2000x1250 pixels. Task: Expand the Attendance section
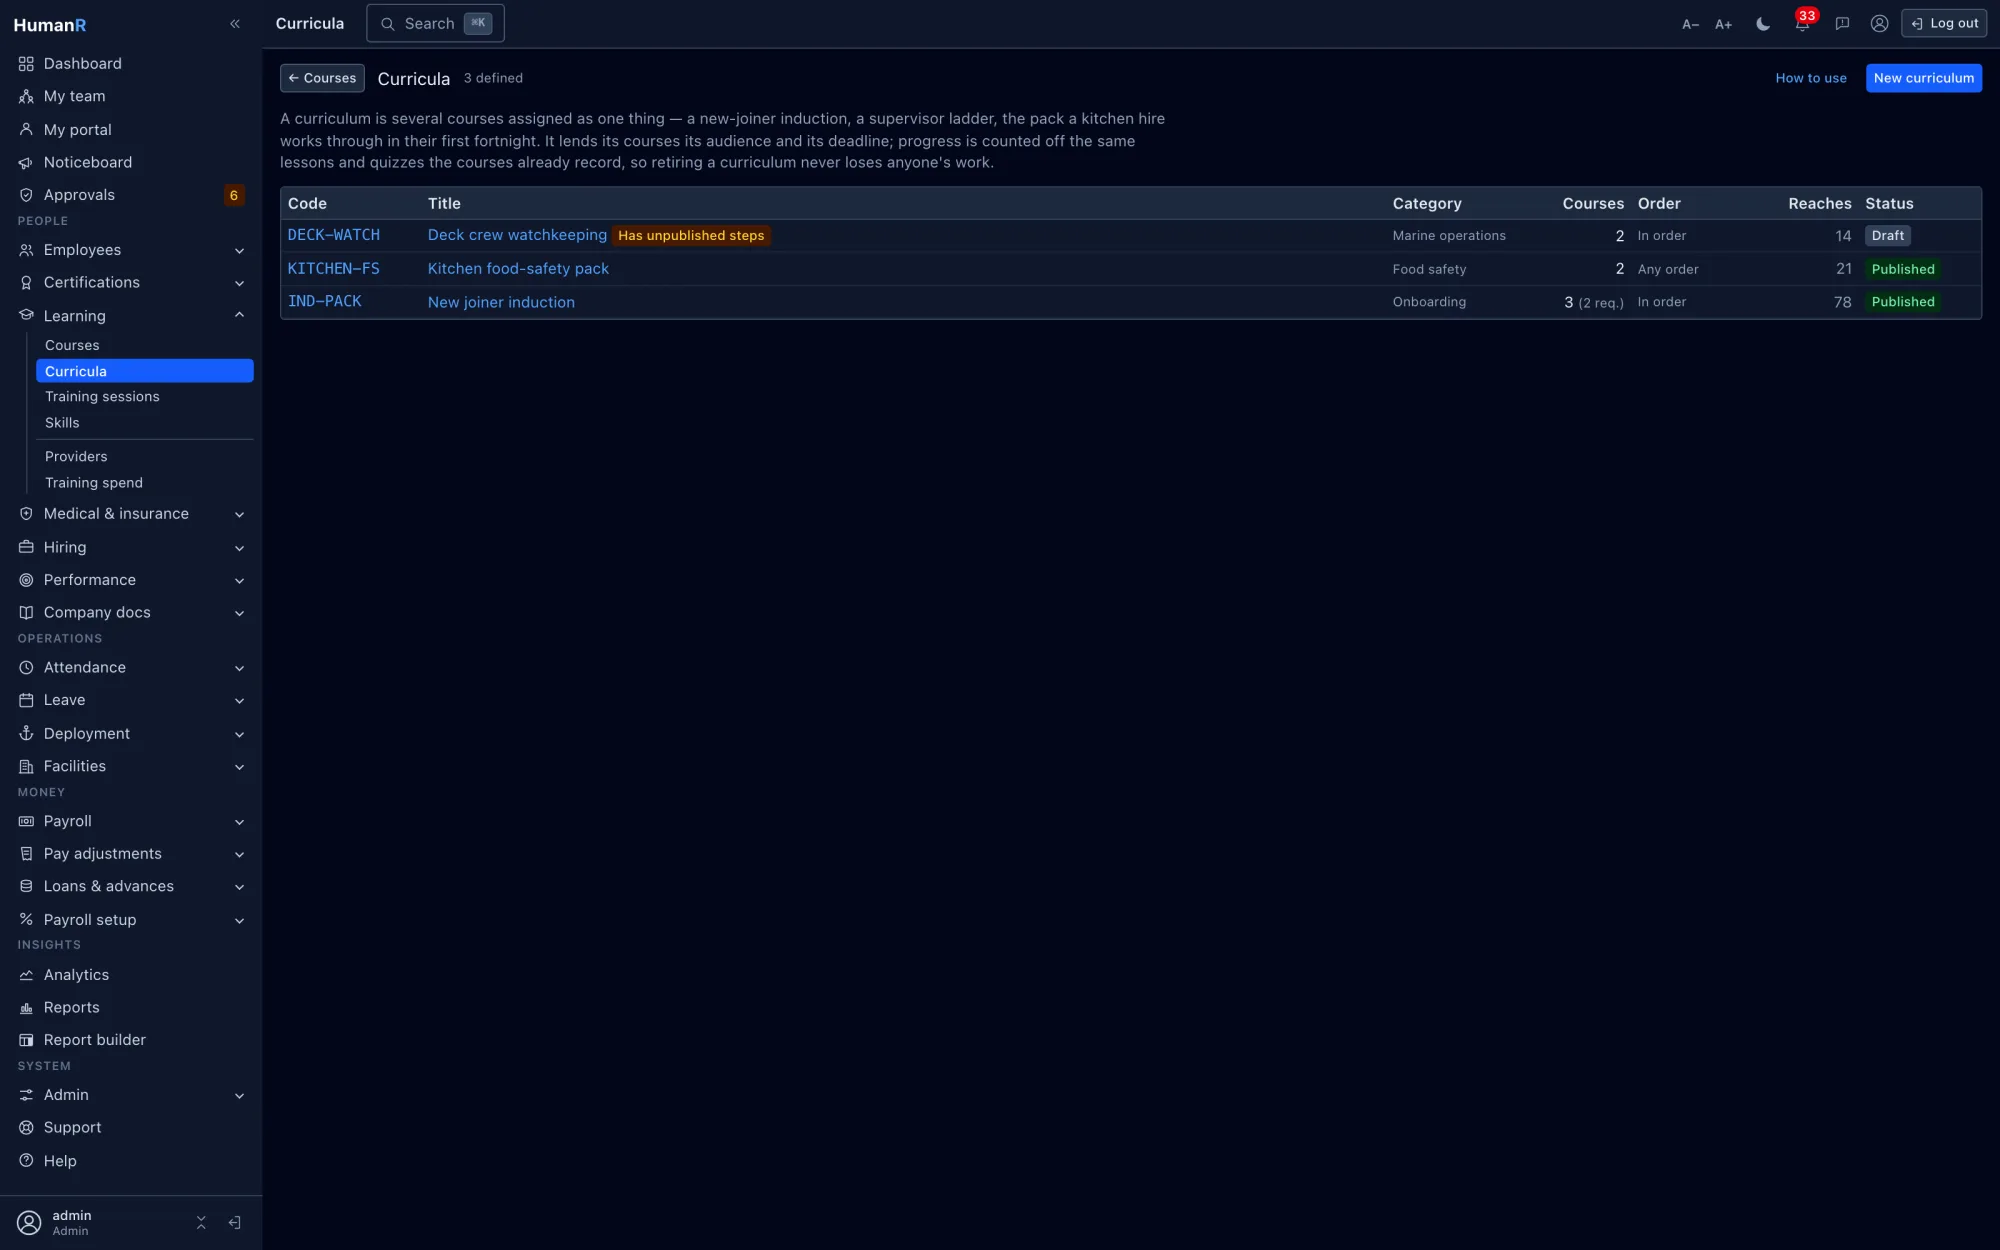(x=131, y=668)
